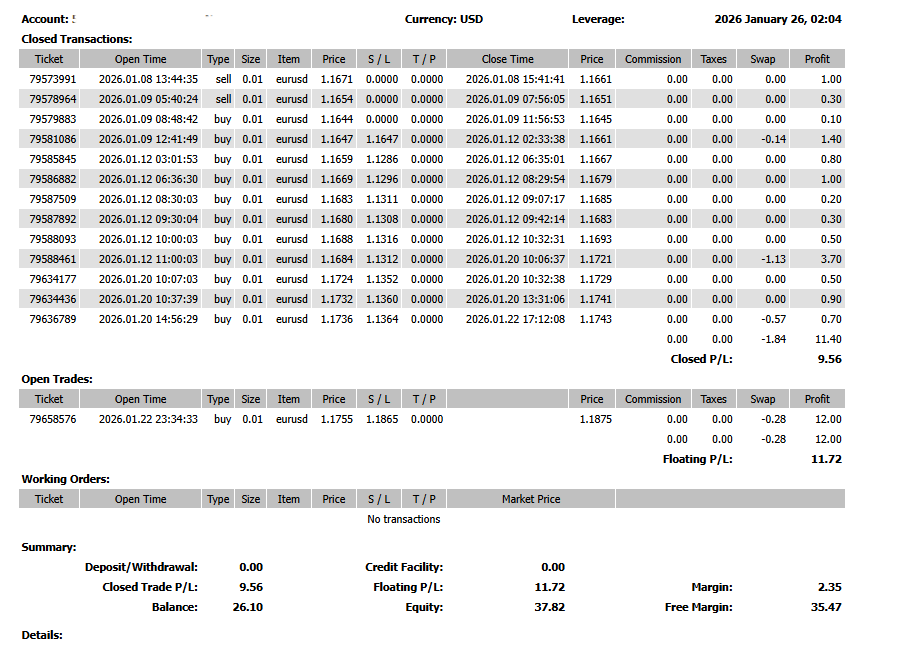The height and width of the screenshot is (649, 912).
Task: Click the Account label
Action: [x=45, y=19]
